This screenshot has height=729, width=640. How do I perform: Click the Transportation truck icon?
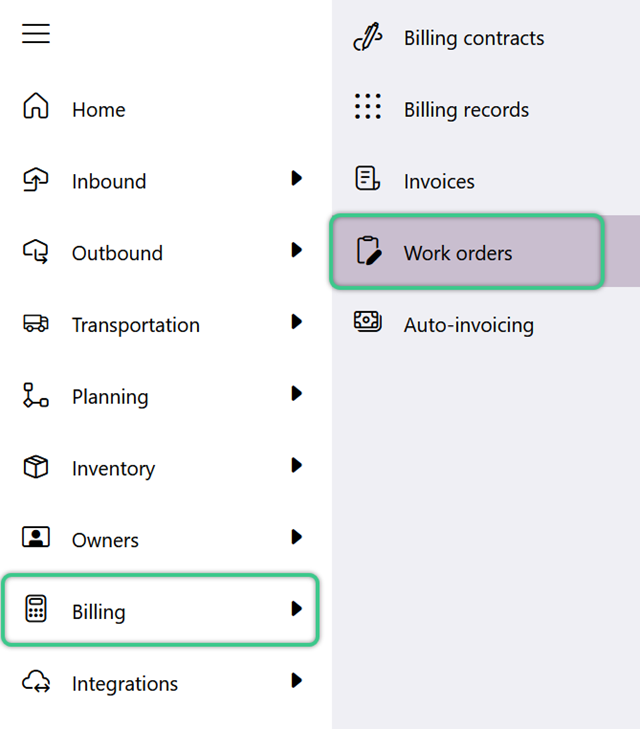(36, 323)
